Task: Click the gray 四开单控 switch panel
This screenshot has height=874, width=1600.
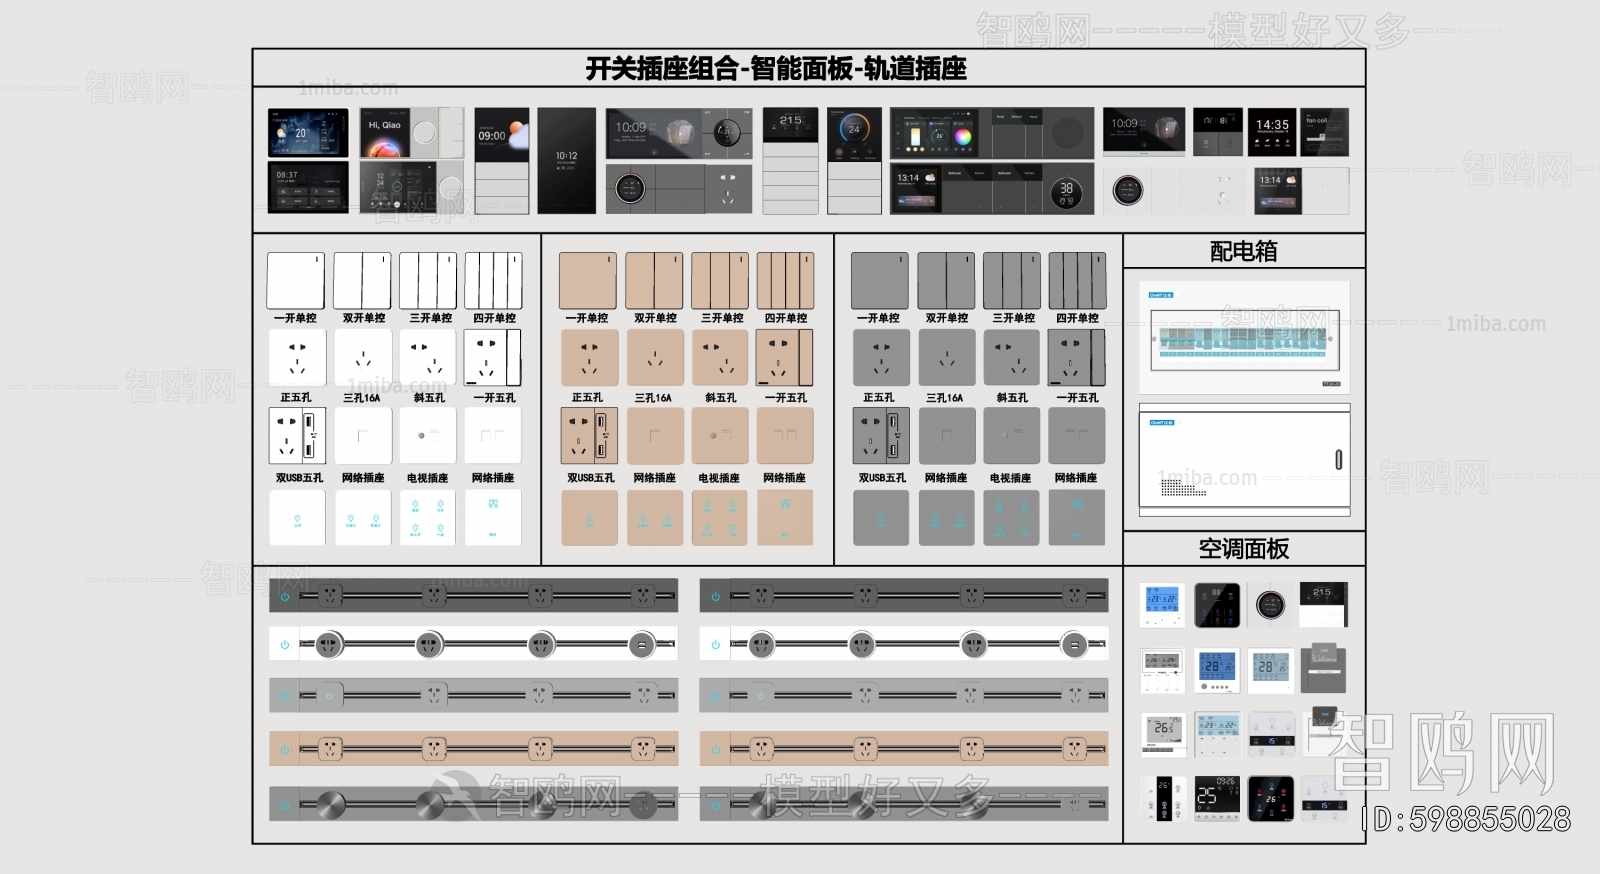Action: (x=1077, y=281)
